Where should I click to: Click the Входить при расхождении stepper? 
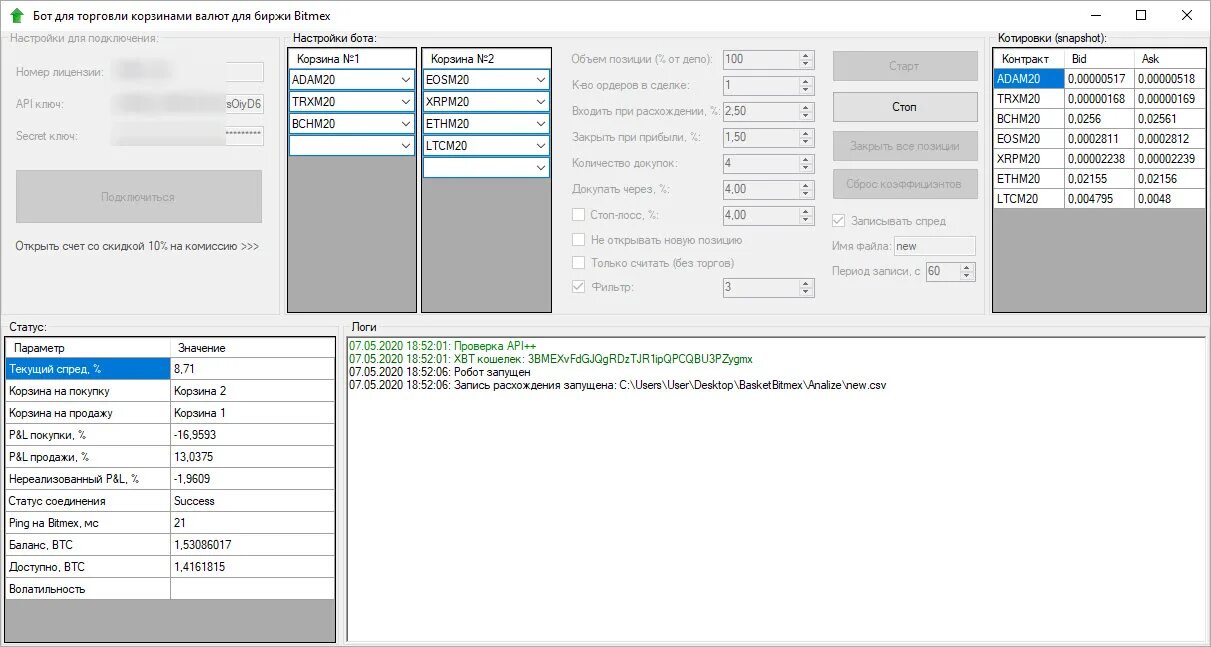(807, 111)
